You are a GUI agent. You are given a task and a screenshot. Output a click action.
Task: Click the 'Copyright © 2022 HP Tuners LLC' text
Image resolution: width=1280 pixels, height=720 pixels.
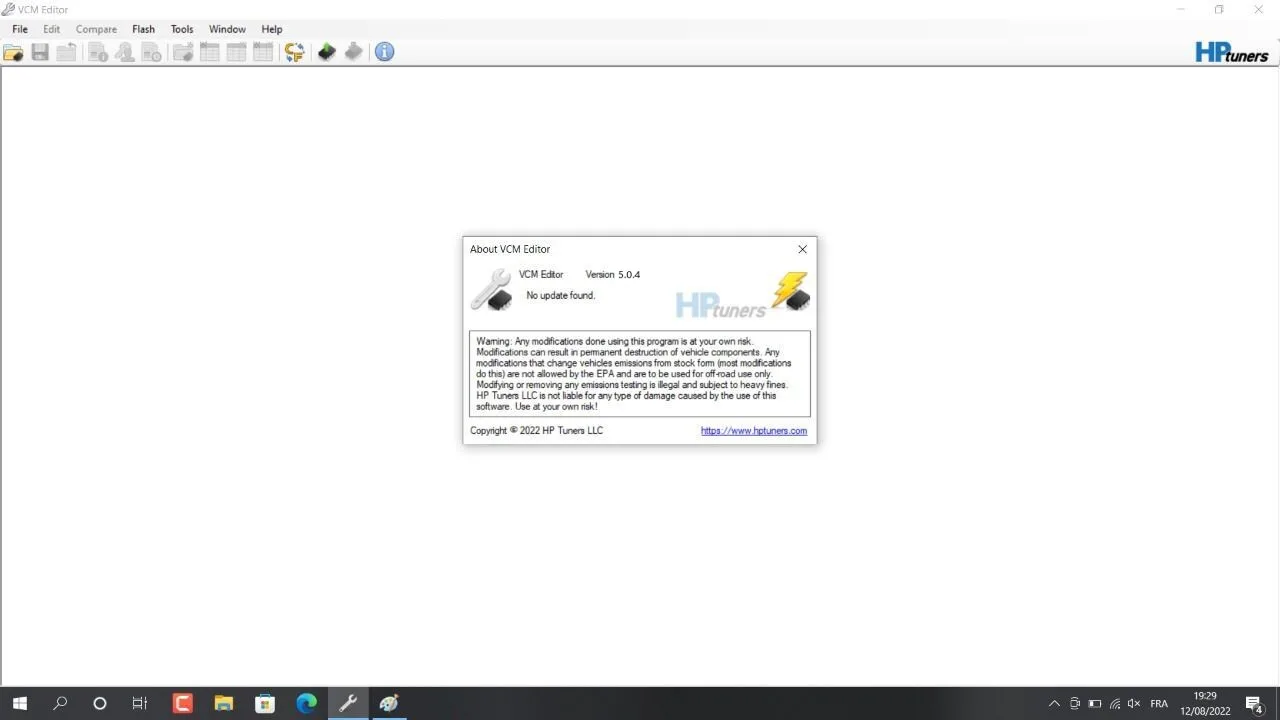coord(537,431)
